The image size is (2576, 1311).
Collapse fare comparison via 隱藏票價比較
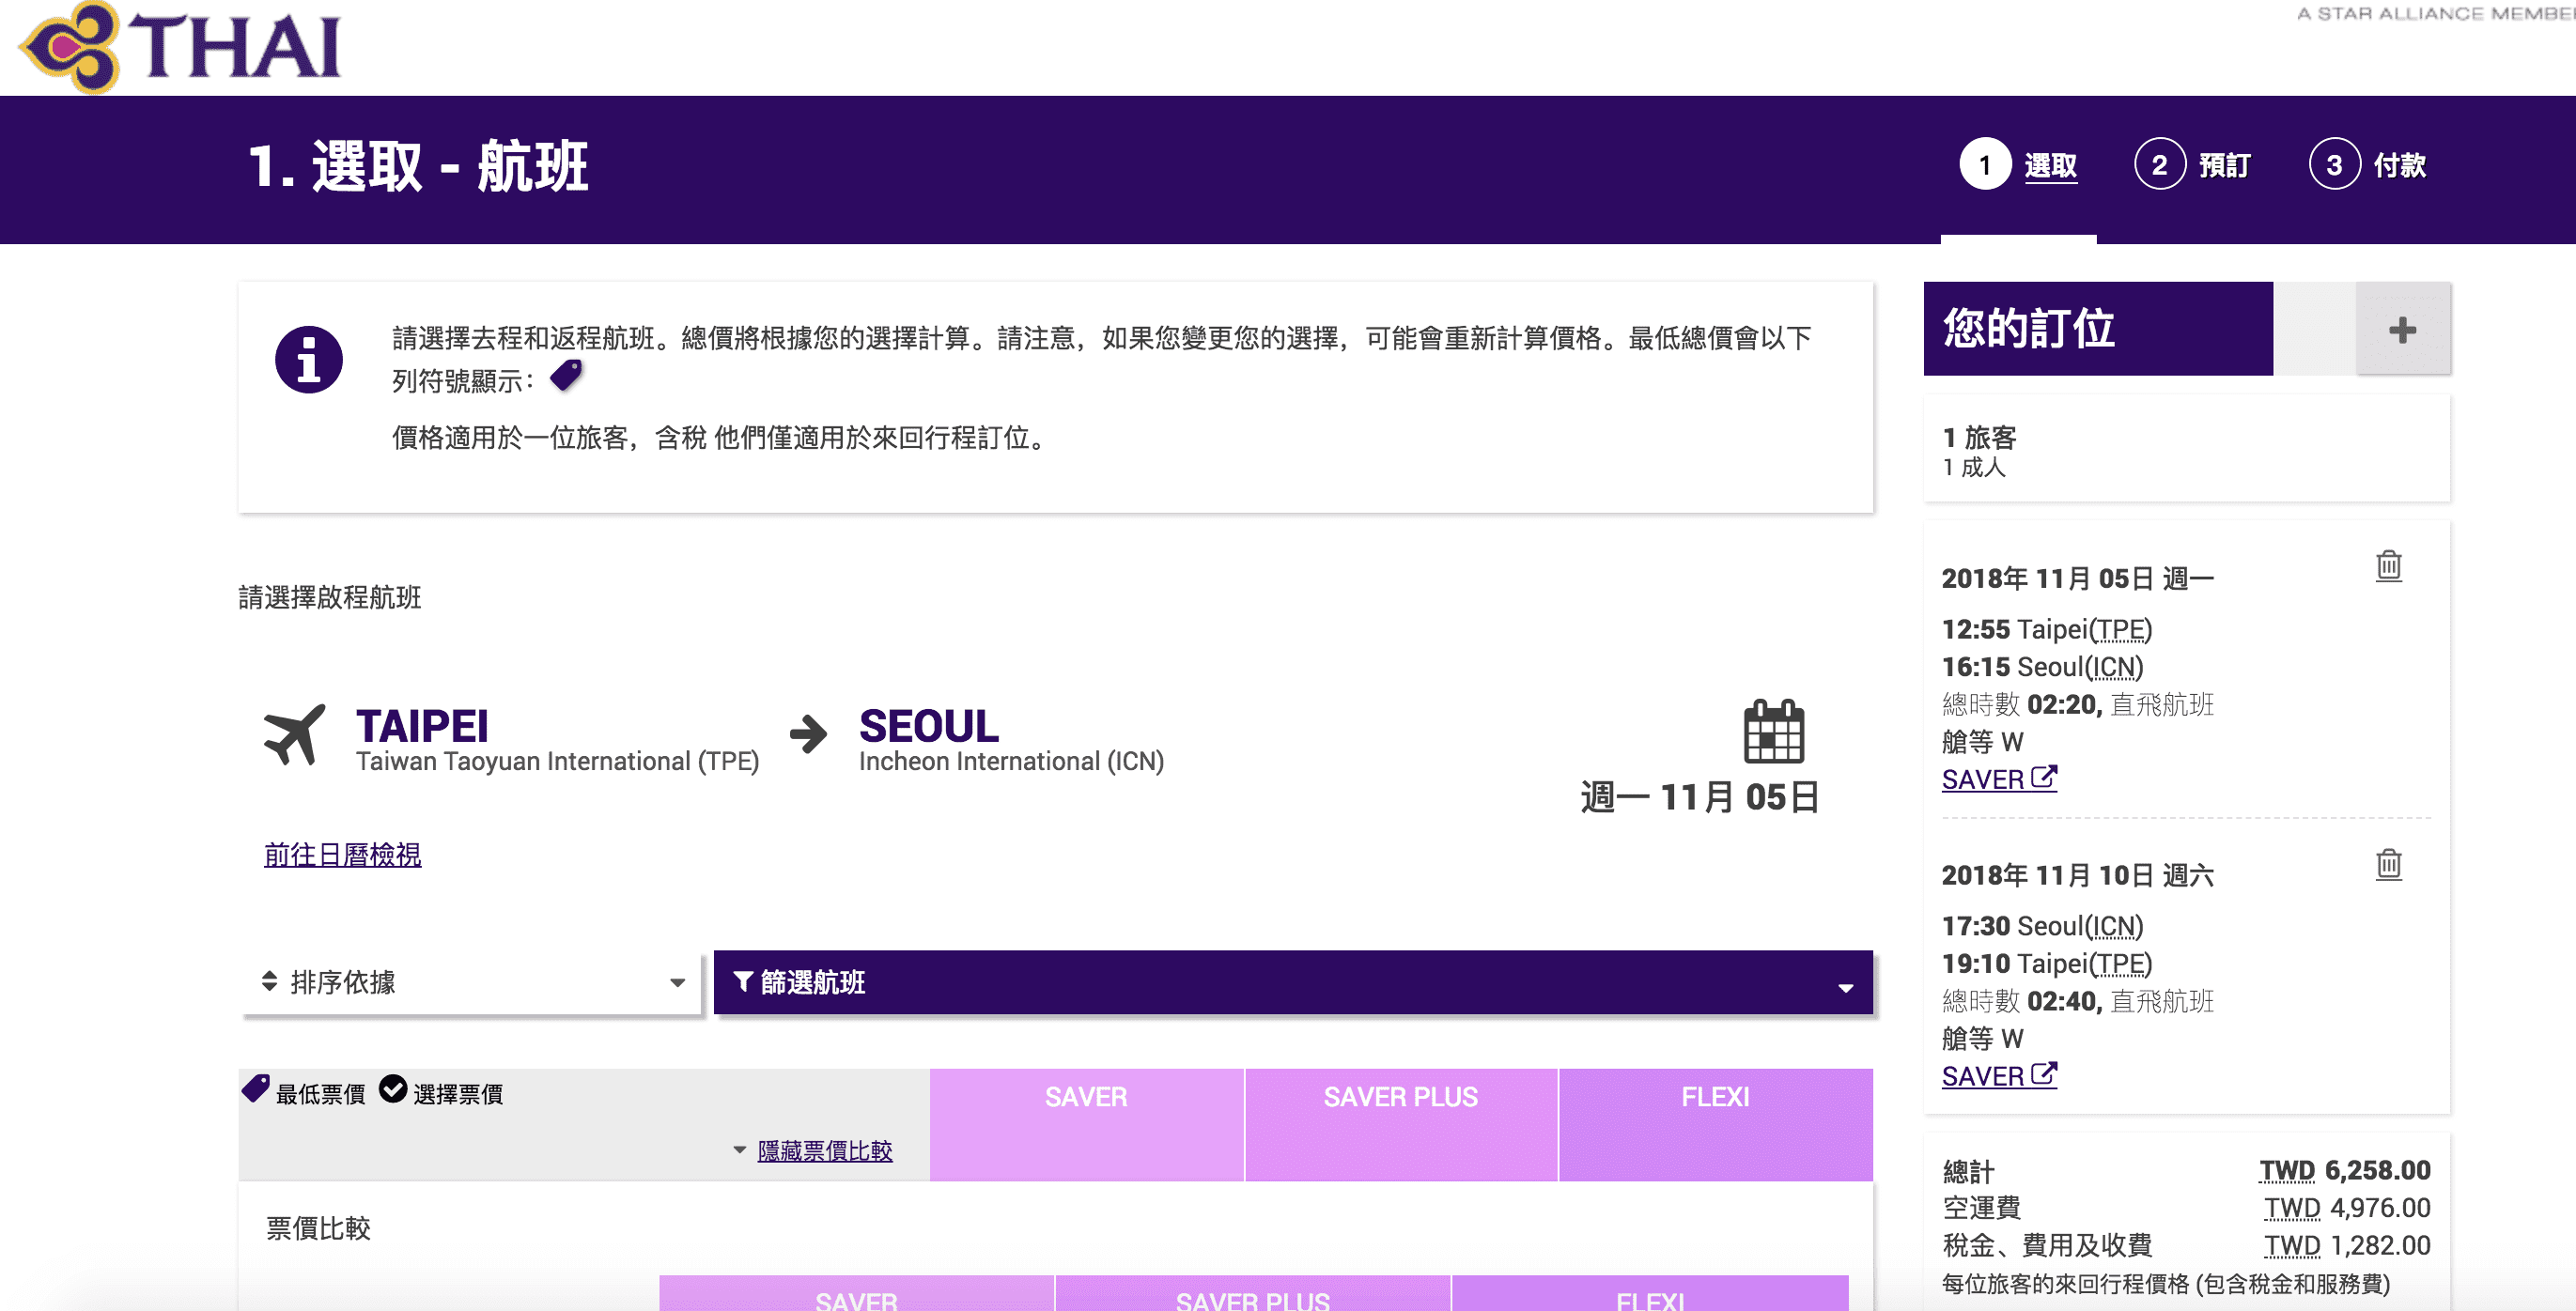(x=824, y=1152)
